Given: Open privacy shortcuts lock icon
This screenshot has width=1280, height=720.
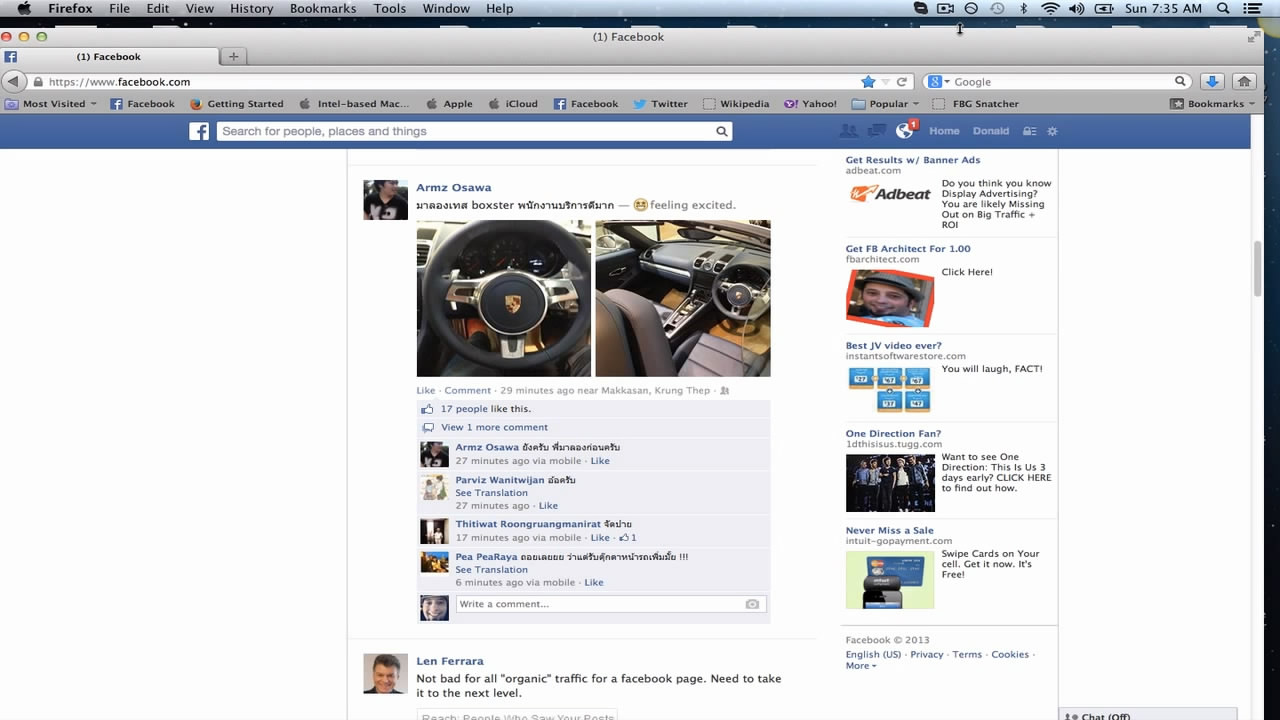Looking at the screenshot, I should pos(1029,131).
